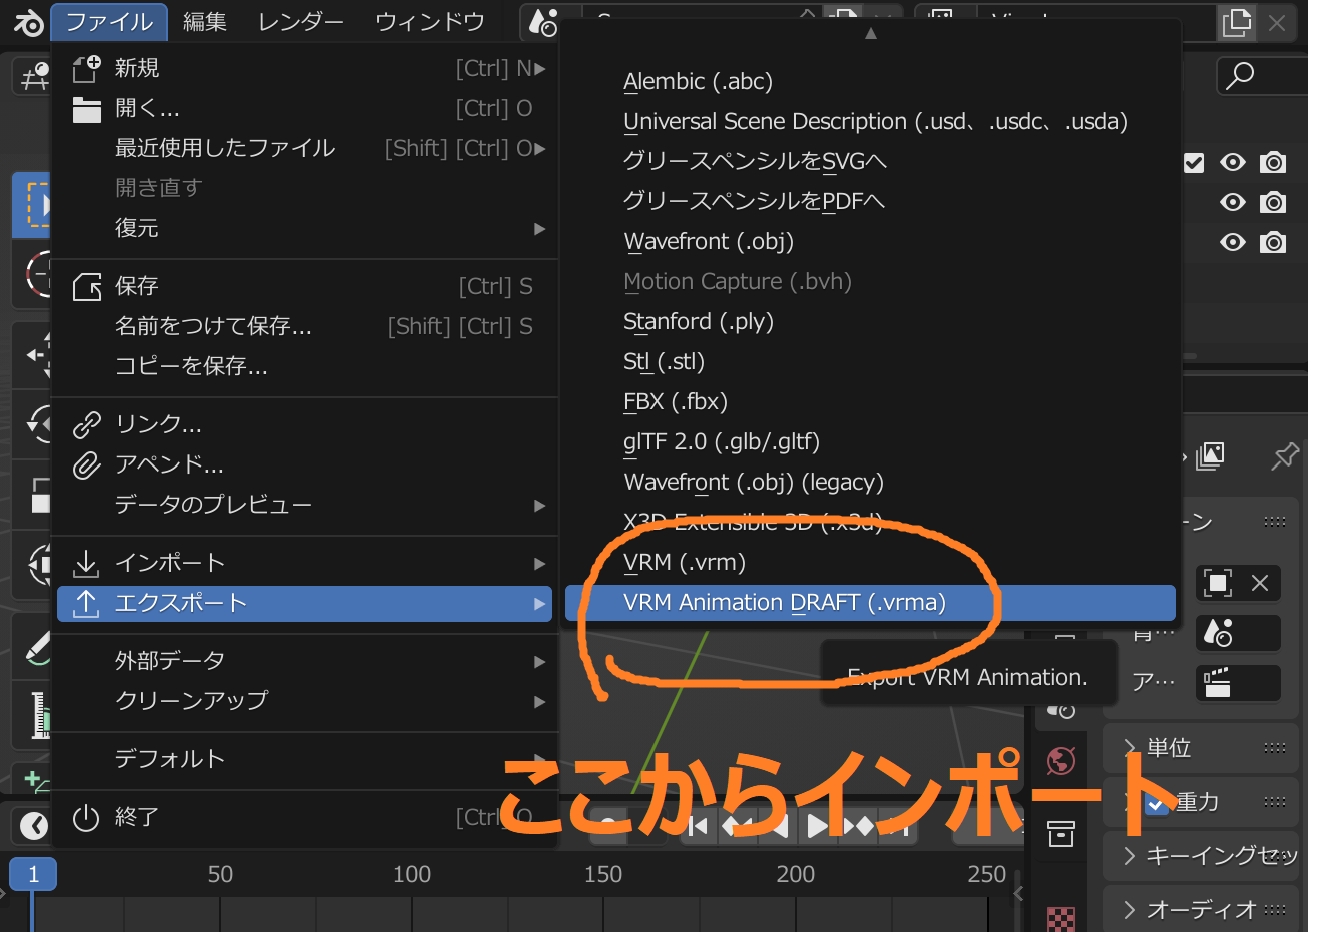The width and height of the screenshot is (1320, 936).
Task: Open the クリーンアップ submenu
Action: [x=305, y=701]
